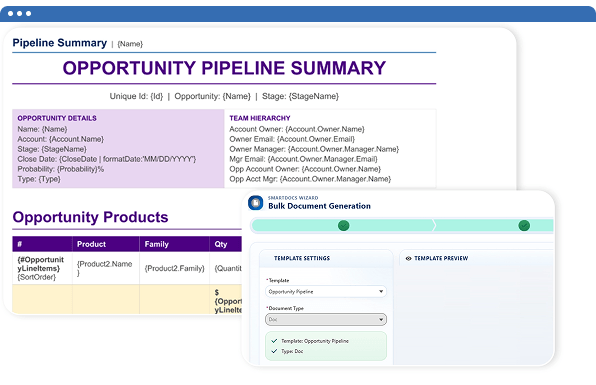Click the second completed step checkmark

524,225
